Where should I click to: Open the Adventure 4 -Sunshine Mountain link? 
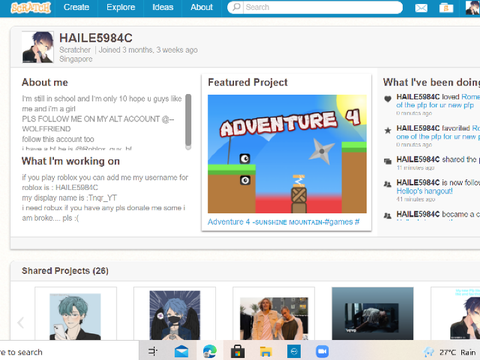point(283,222)
